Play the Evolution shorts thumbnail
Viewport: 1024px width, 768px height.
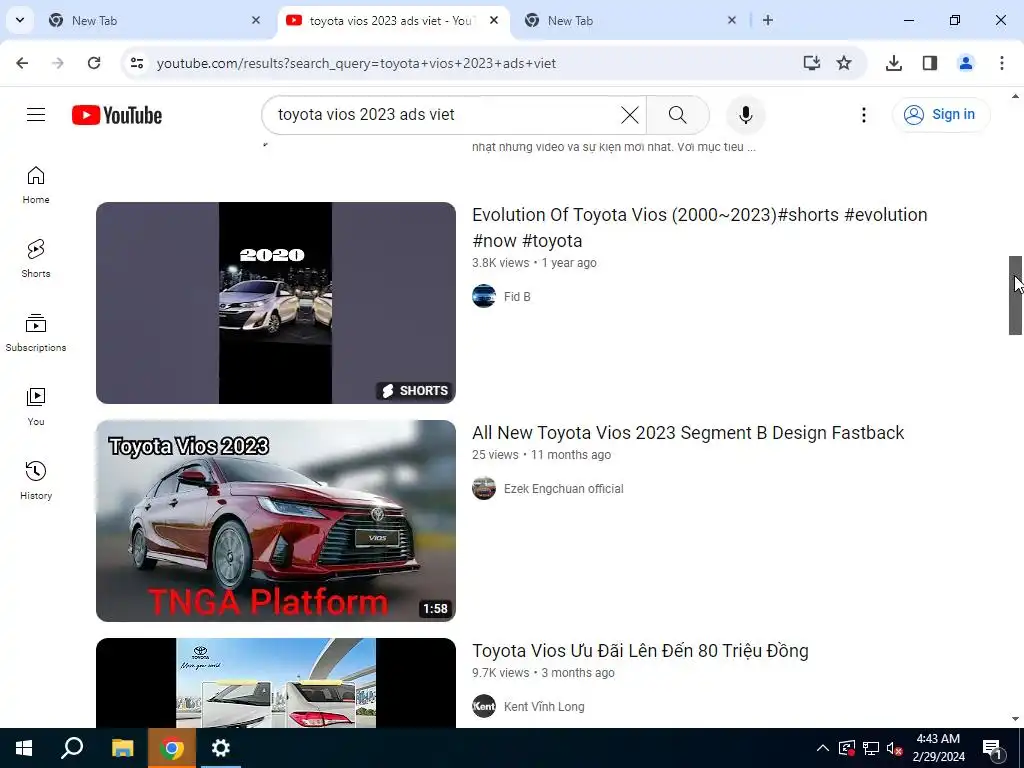tap(276, 302)
